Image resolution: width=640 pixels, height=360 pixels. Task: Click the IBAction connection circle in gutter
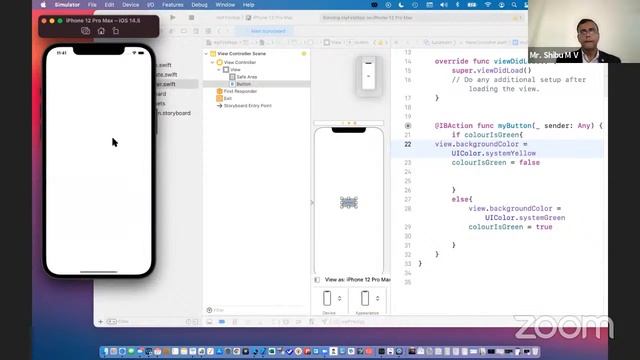click(408, 126)
